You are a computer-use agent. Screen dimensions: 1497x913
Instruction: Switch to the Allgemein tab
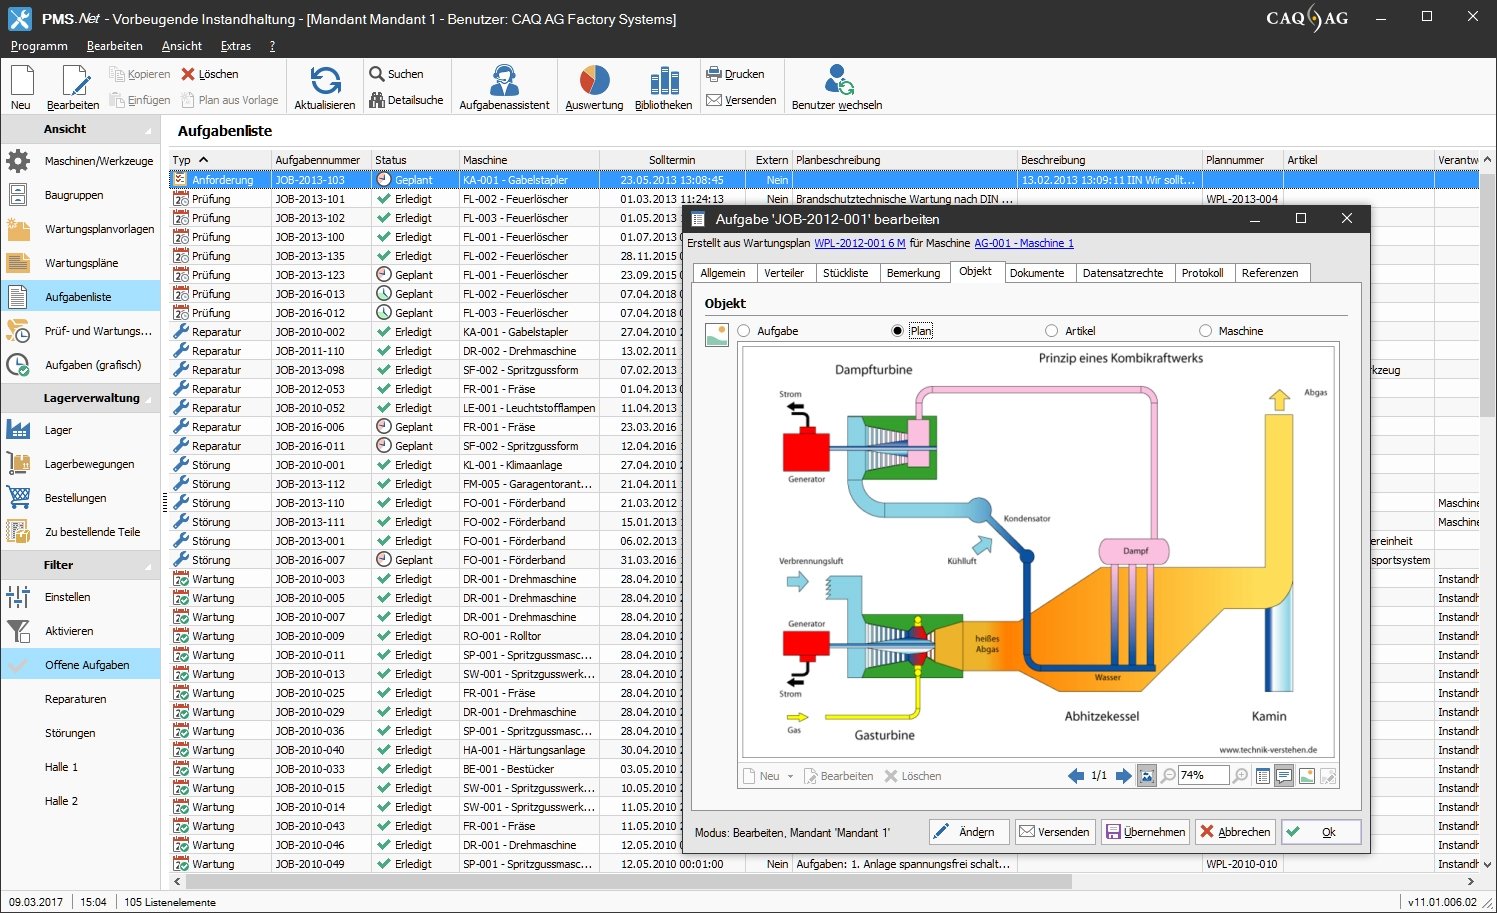(x=723, y=273)
